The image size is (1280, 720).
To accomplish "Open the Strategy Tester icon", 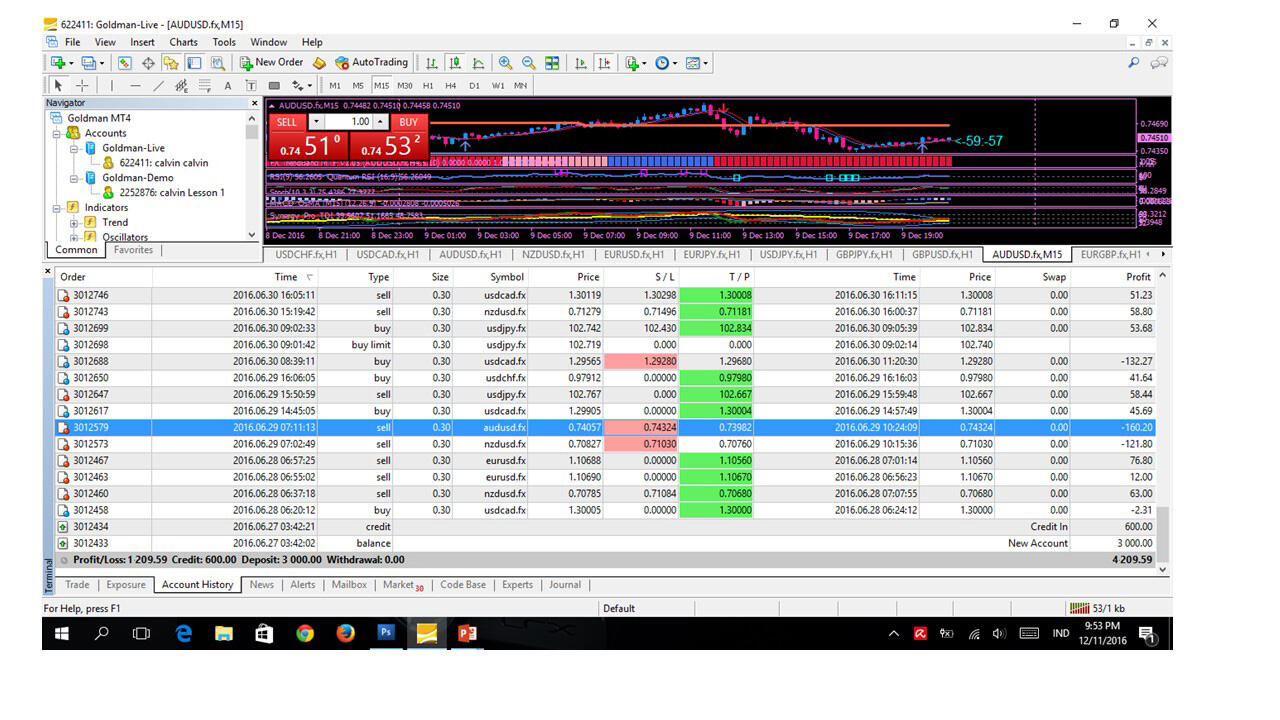I will point(217,62).
